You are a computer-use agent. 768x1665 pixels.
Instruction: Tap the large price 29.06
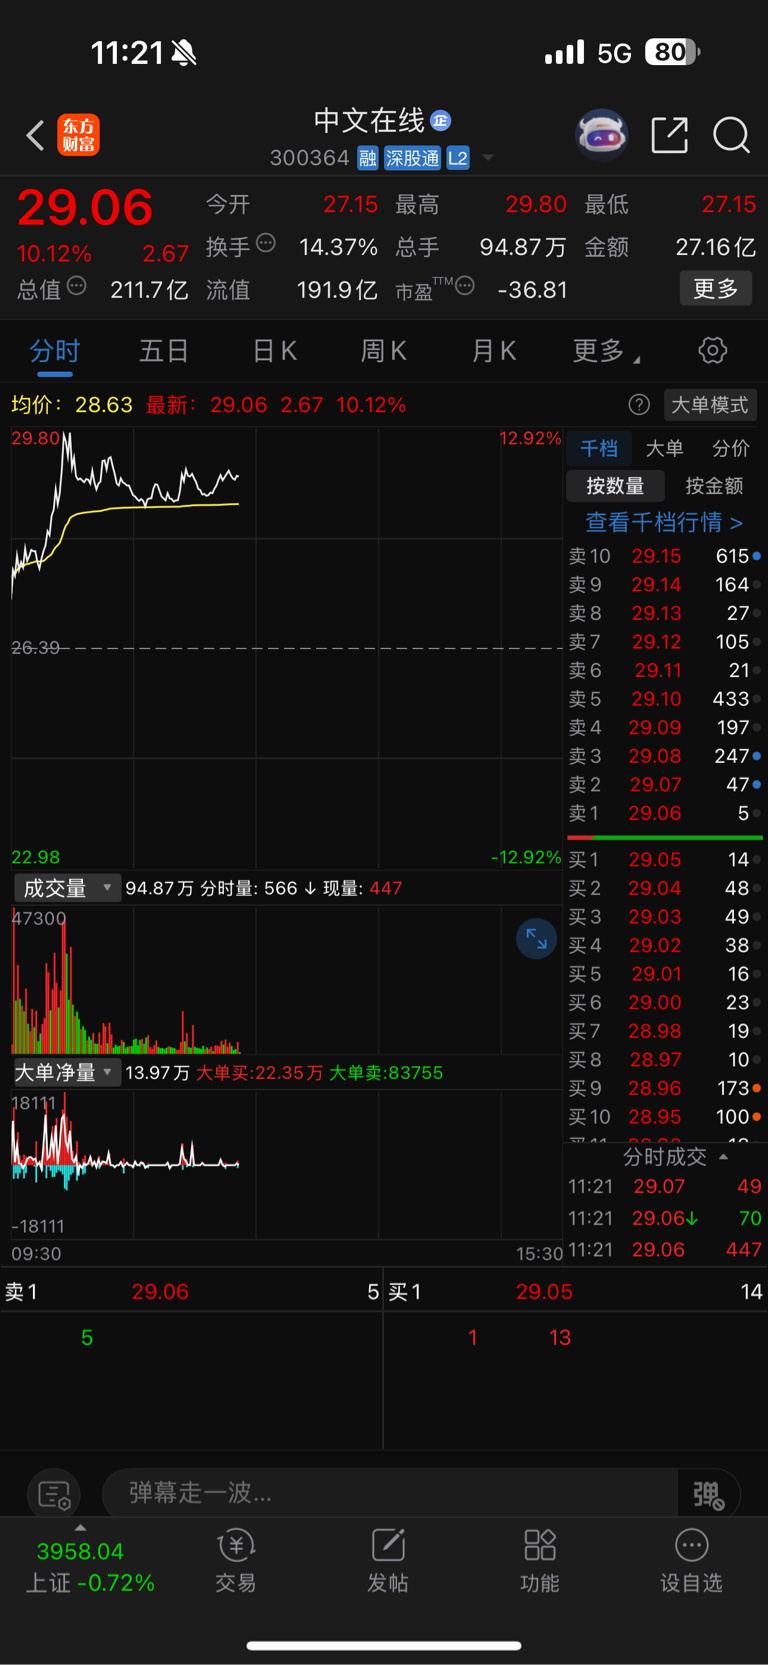pyautogui.click(x=85, y=208)
